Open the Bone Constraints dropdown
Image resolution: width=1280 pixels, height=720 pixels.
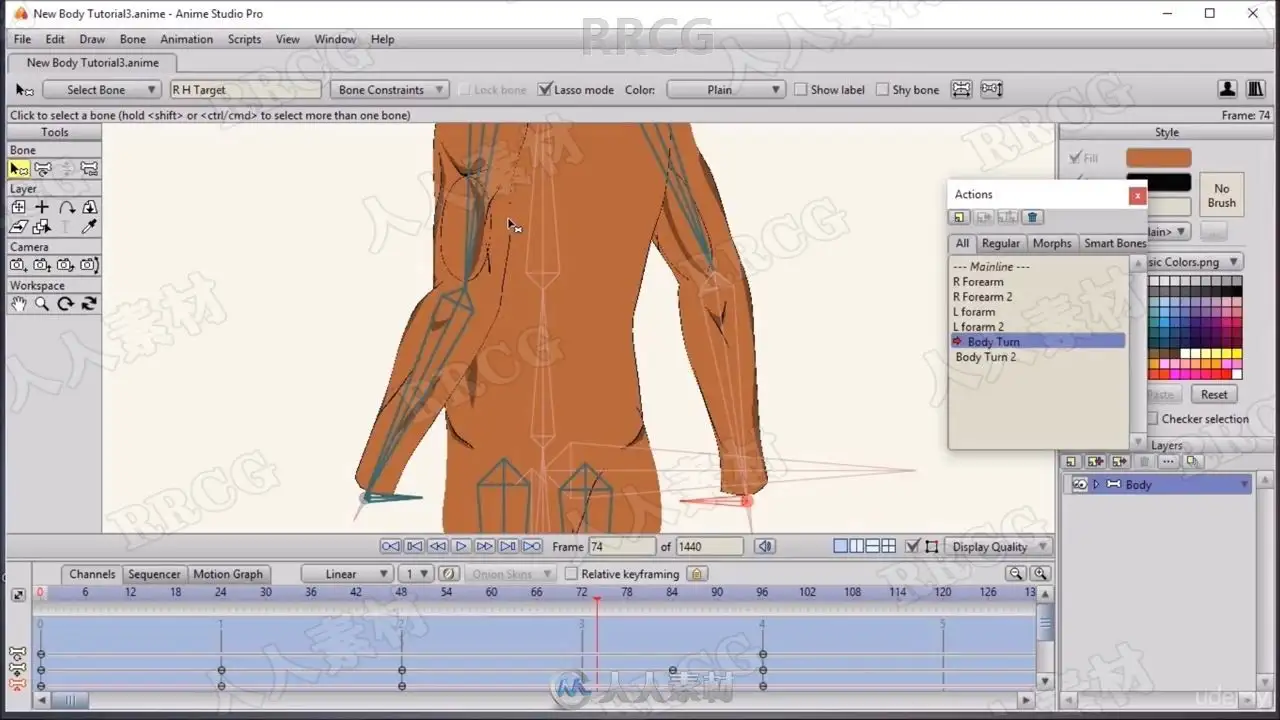[x=389, y=90]
